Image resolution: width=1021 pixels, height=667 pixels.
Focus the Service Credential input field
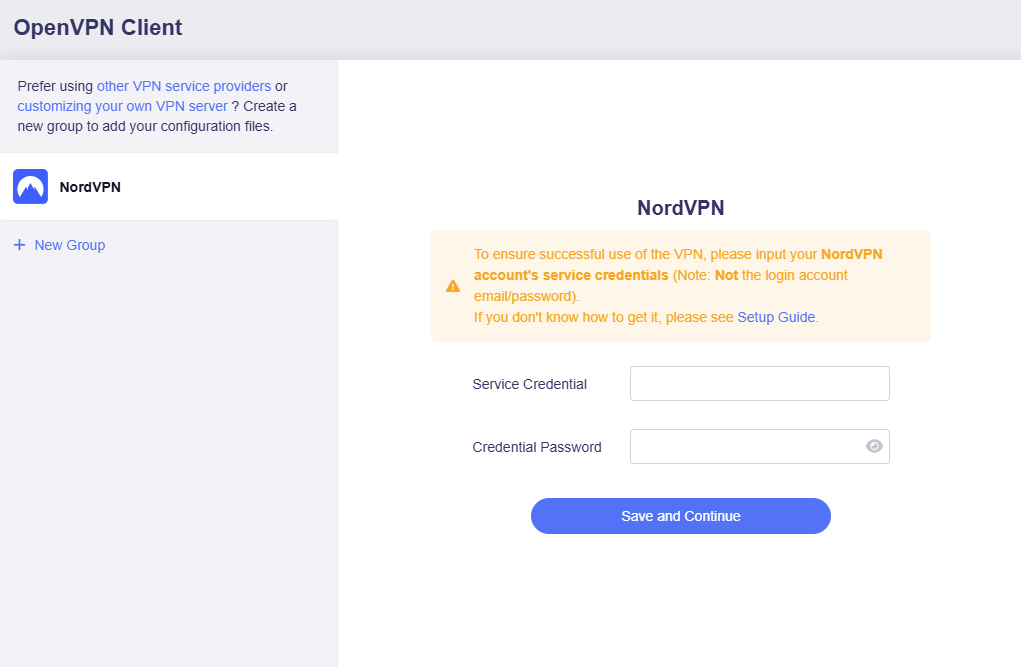tap(759, 384)
